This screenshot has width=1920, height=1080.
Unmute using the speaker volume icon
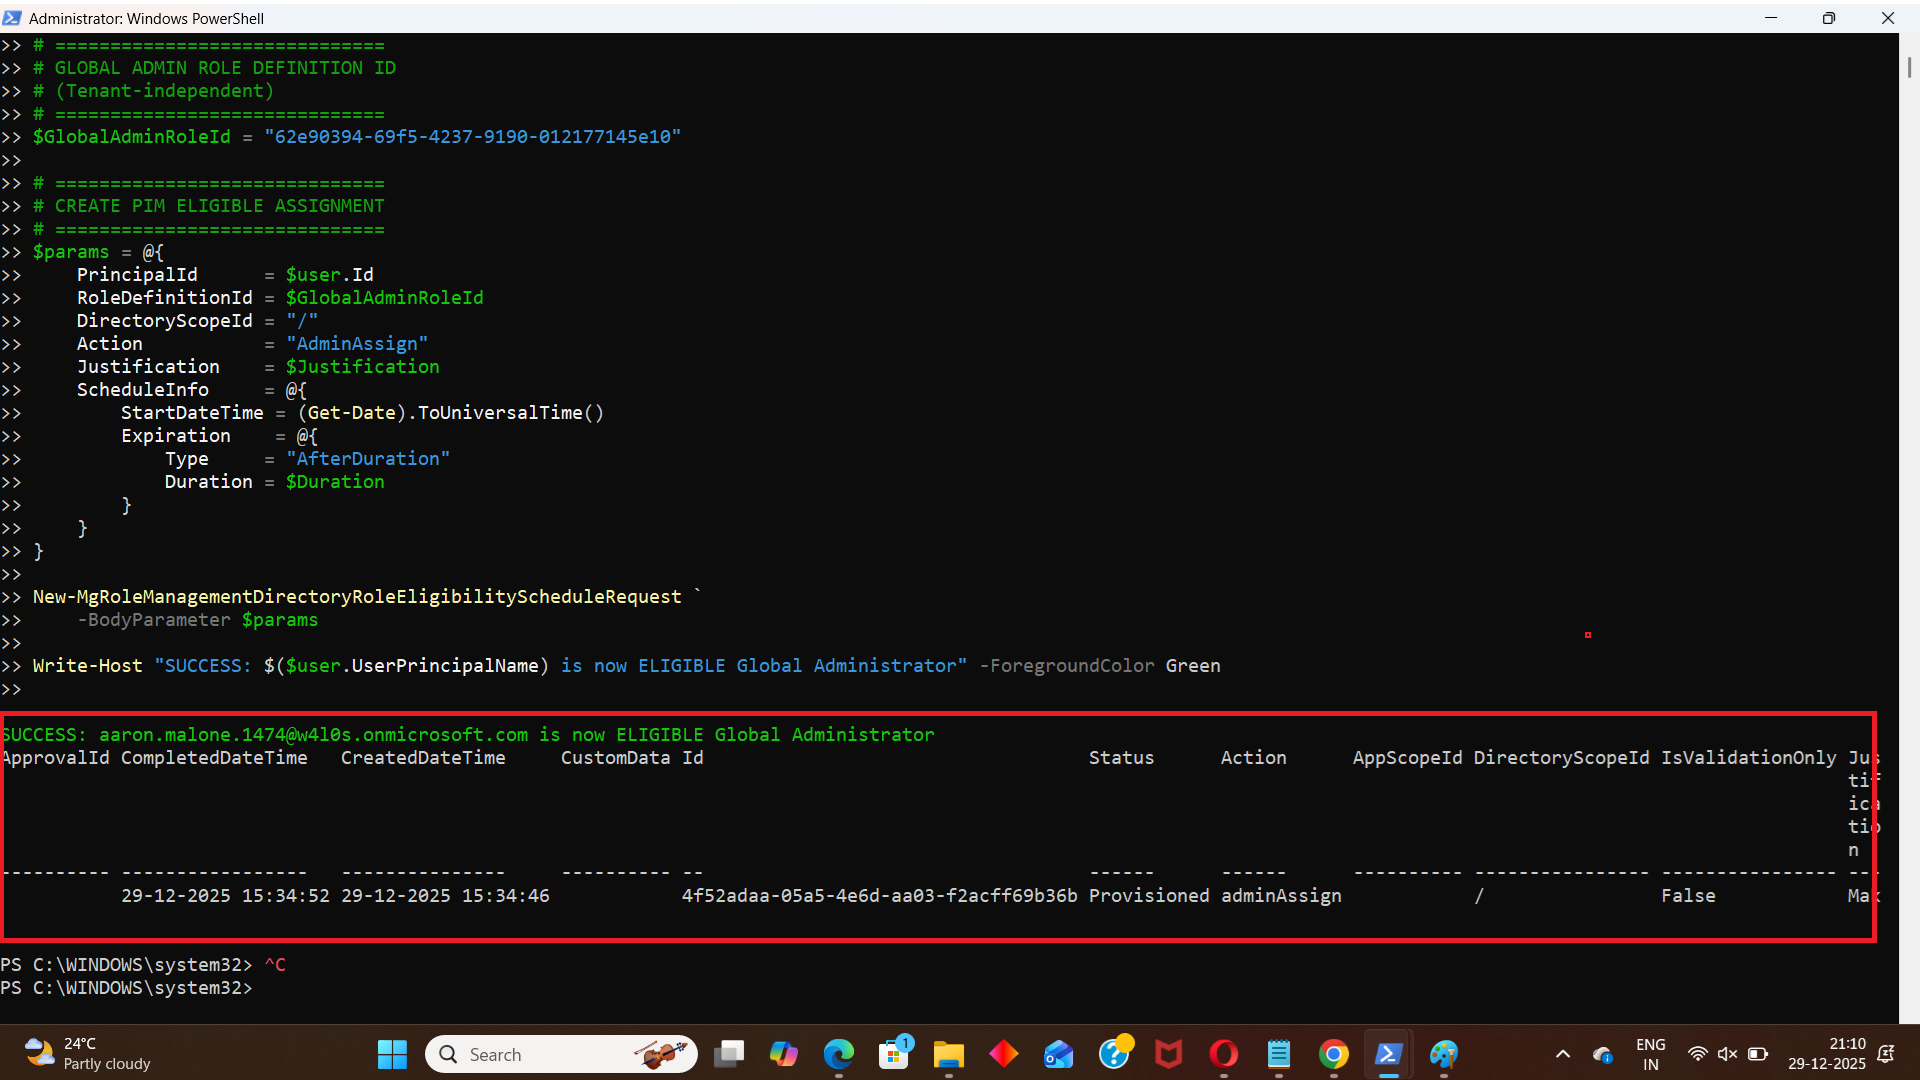1727,1054
